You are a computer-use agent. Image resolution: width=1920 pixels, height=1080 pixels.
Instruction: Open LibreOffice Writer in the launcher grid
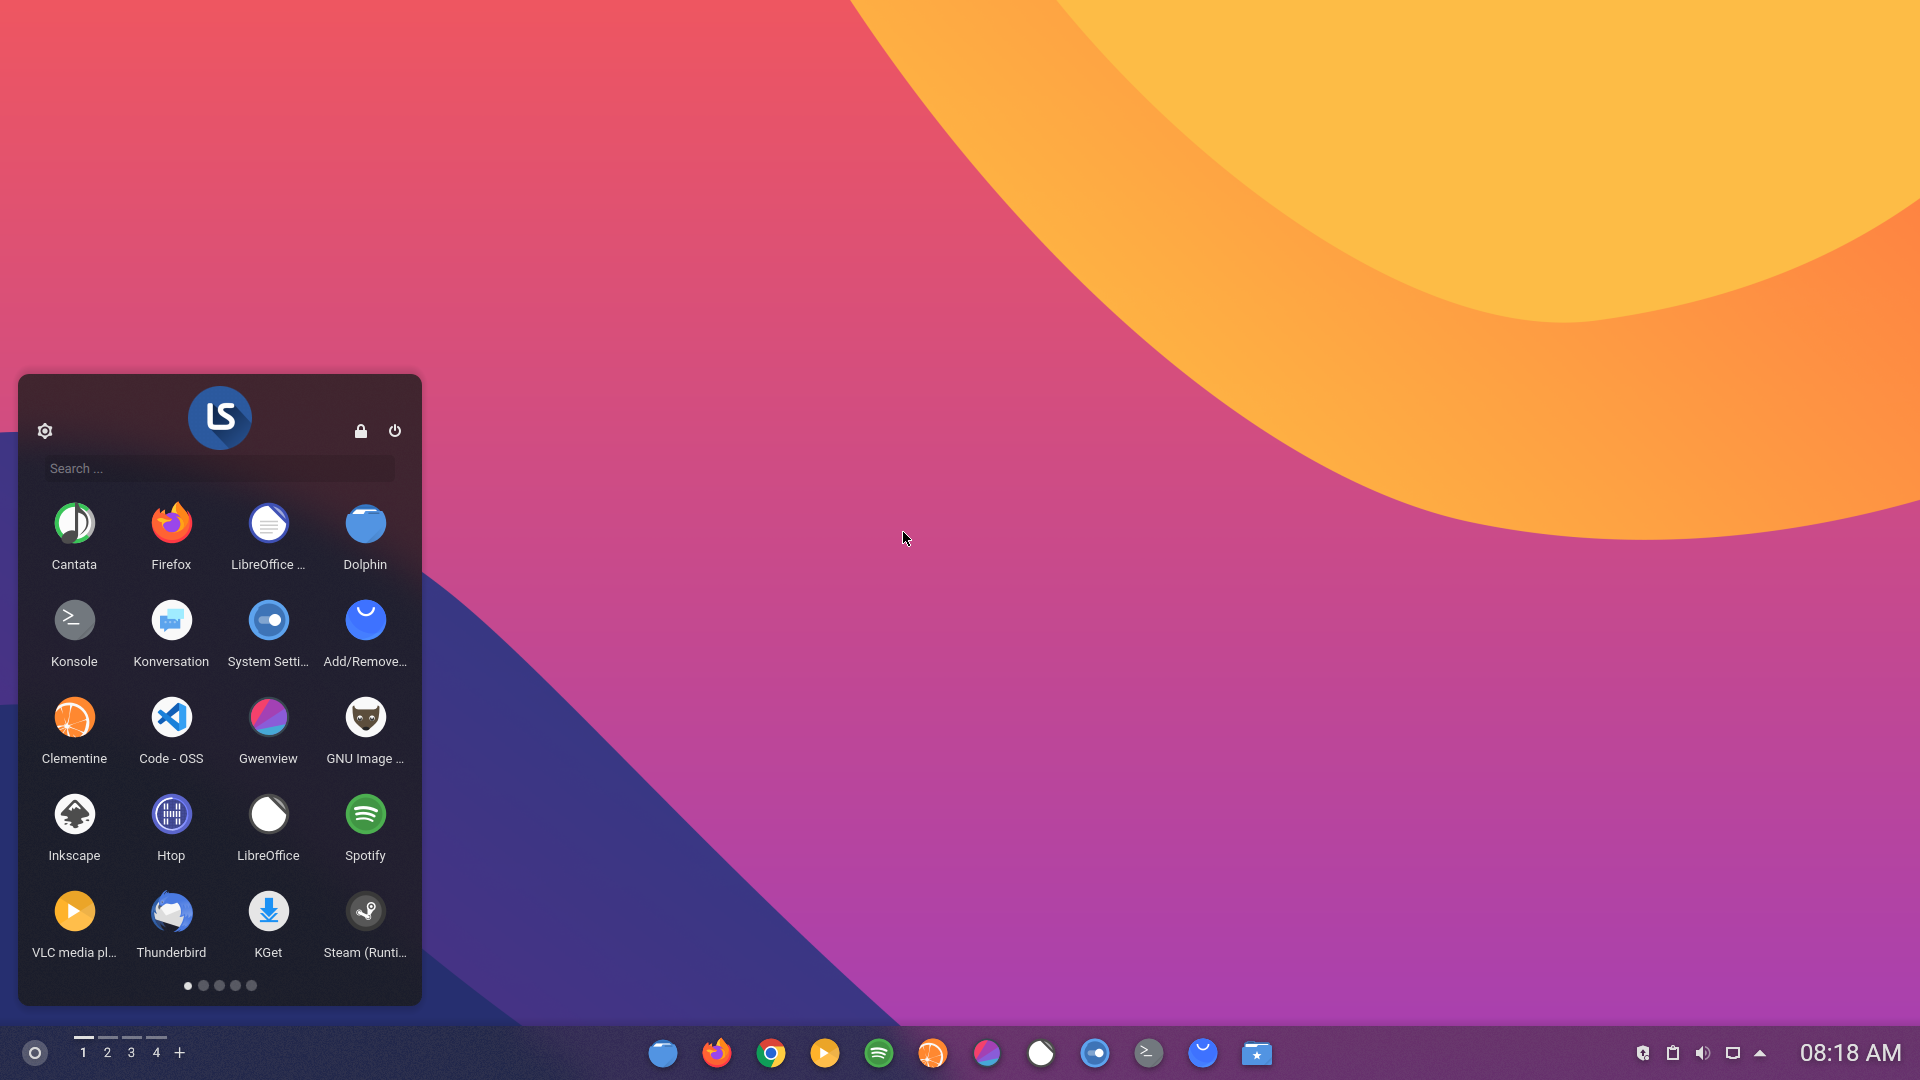268,523
